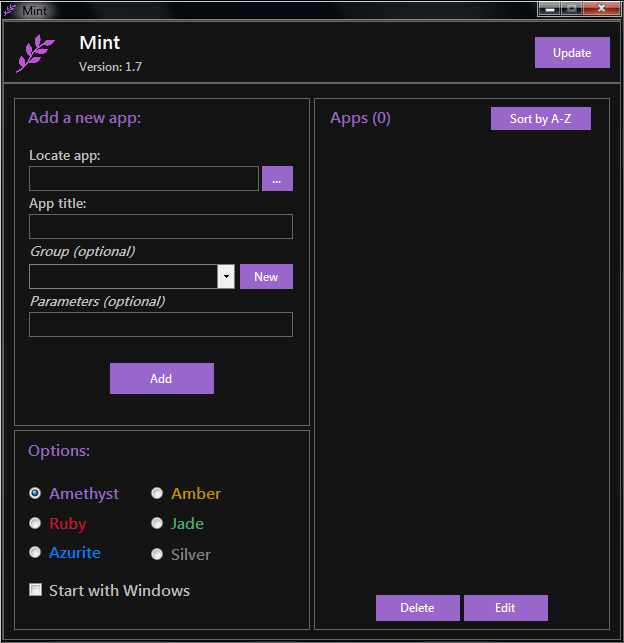Click the Update button

pos(572,52)
